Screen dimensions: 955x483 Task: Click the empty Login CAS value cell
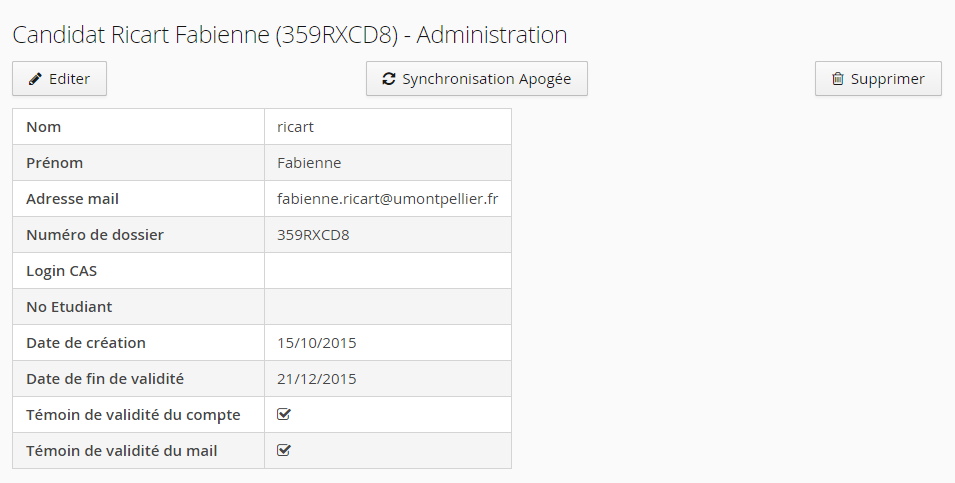(387, 271)
